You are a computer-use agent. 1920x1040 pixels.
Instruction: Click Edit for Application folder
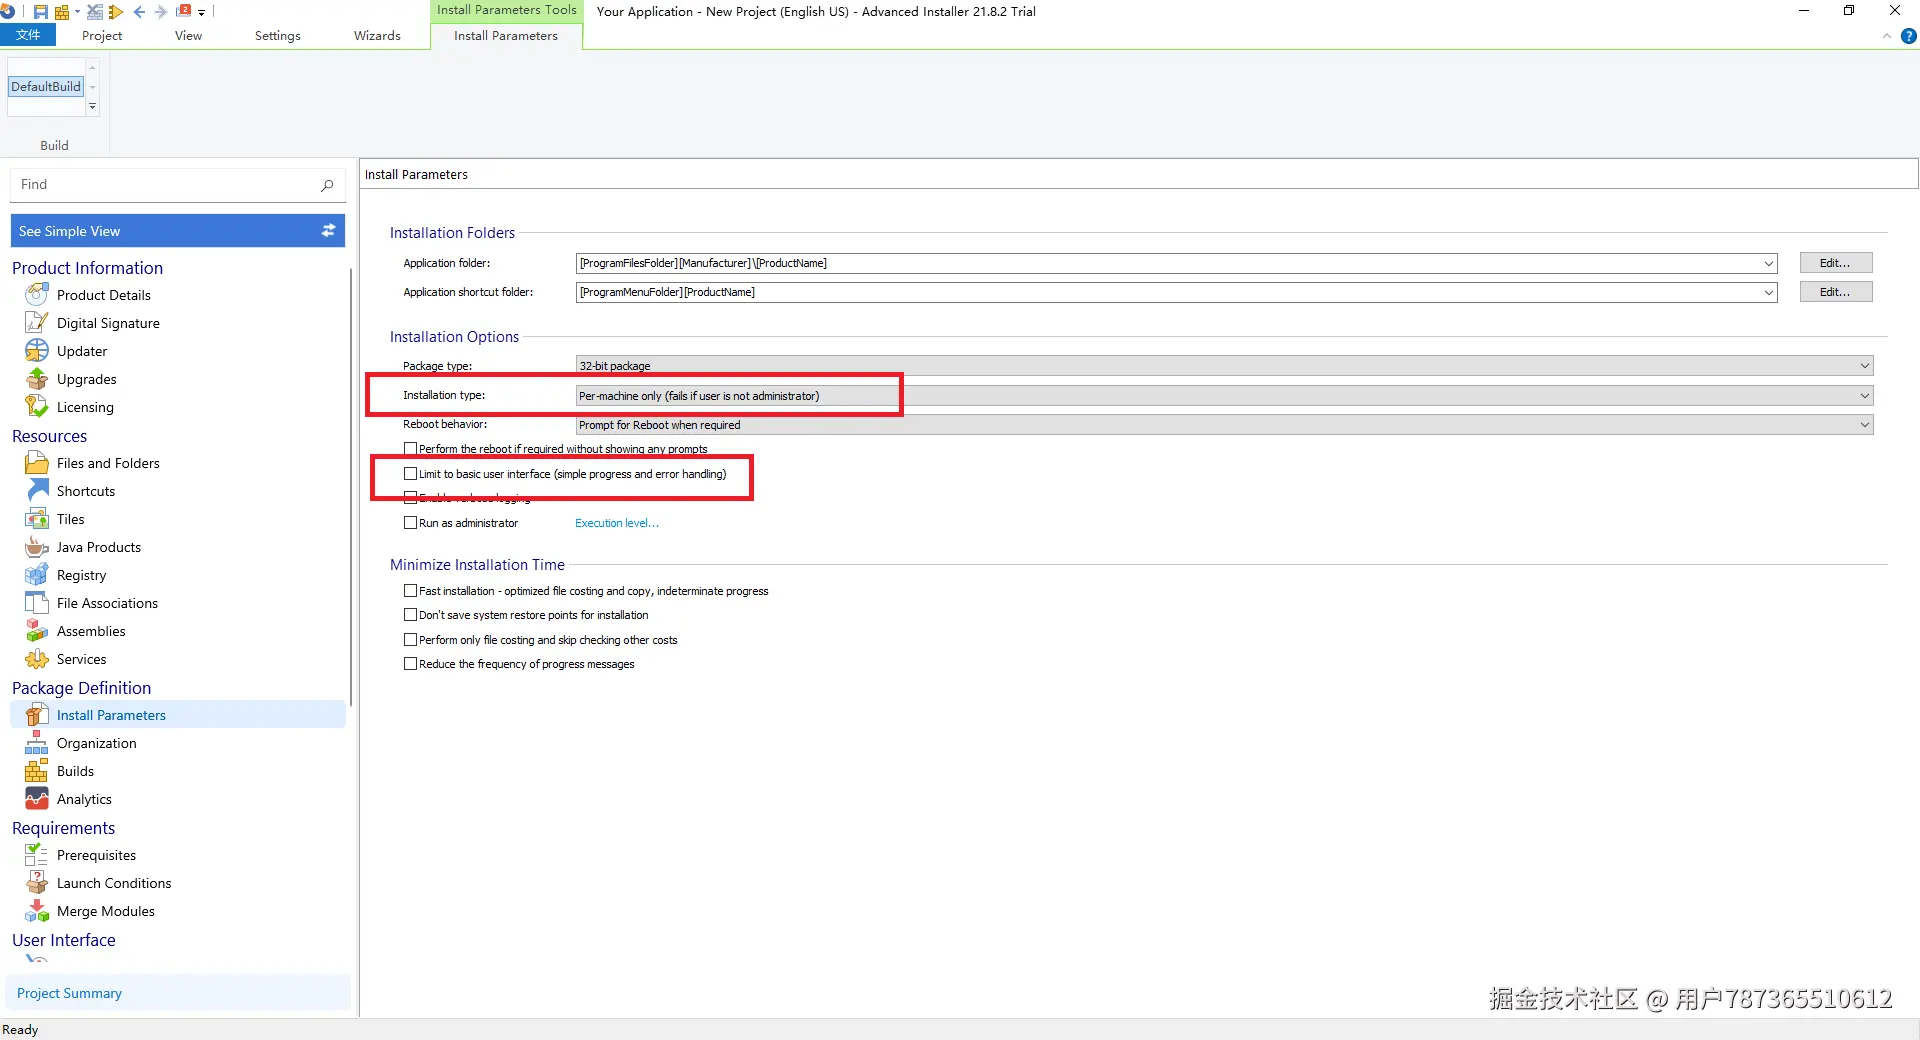point(1835,263)
